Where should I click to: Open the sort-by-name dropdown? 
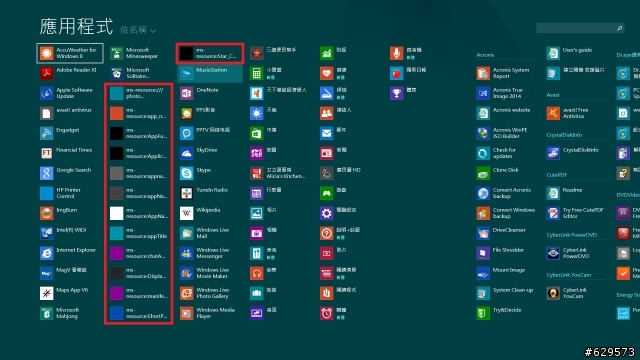138,30
